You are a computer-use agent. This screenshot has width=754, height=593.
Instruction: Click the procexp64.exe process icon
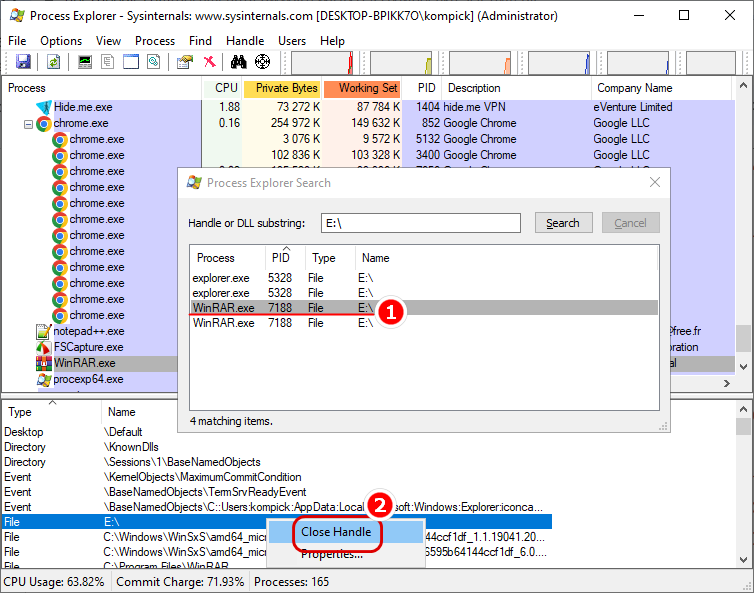click(44, 379)
